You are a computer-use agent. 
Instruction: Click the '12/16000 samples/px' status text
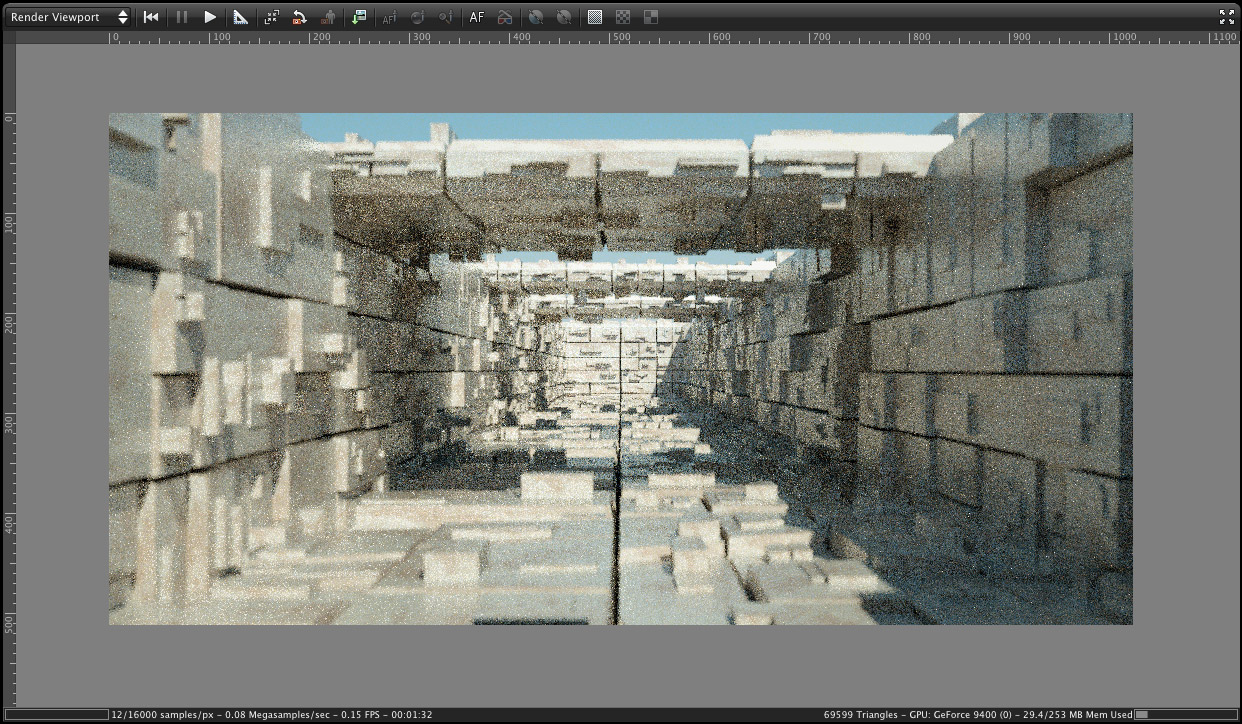pyautogui.click(x=162, y=715)
